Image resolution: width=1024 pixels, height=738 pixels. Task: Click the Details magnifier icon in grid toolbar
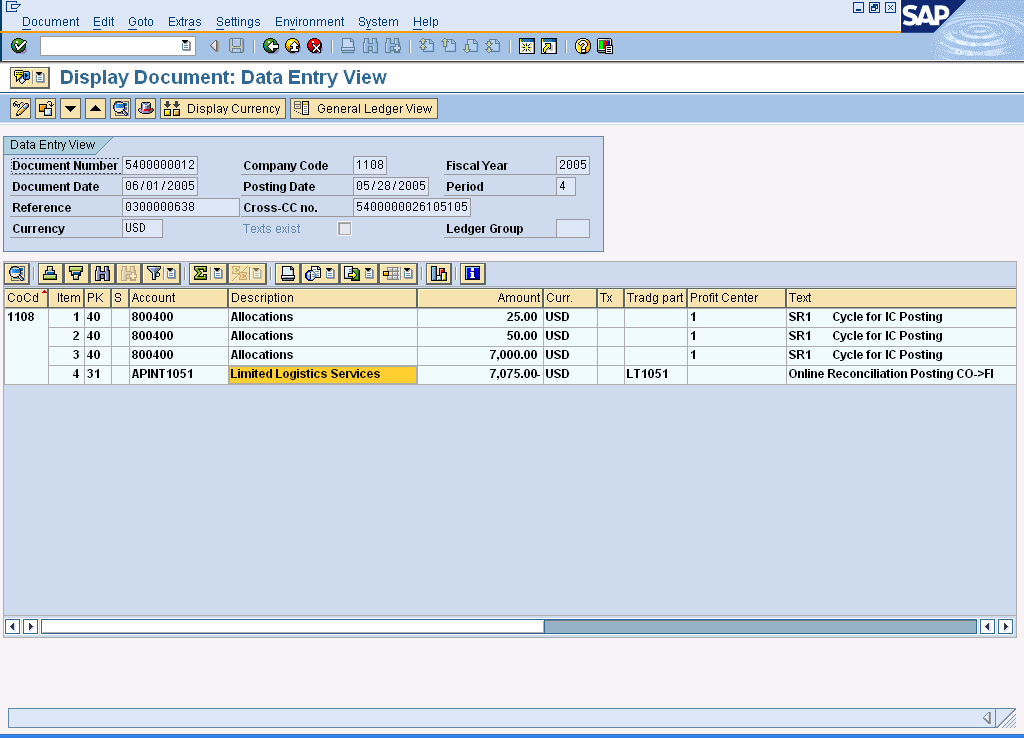[18, 274]
